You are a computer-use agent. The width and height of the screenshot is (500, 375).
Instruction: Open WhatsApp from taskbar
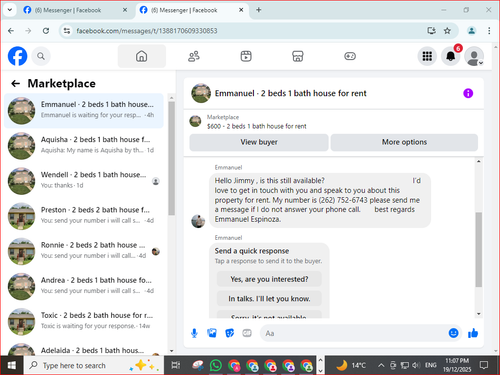tap(216, 365)
